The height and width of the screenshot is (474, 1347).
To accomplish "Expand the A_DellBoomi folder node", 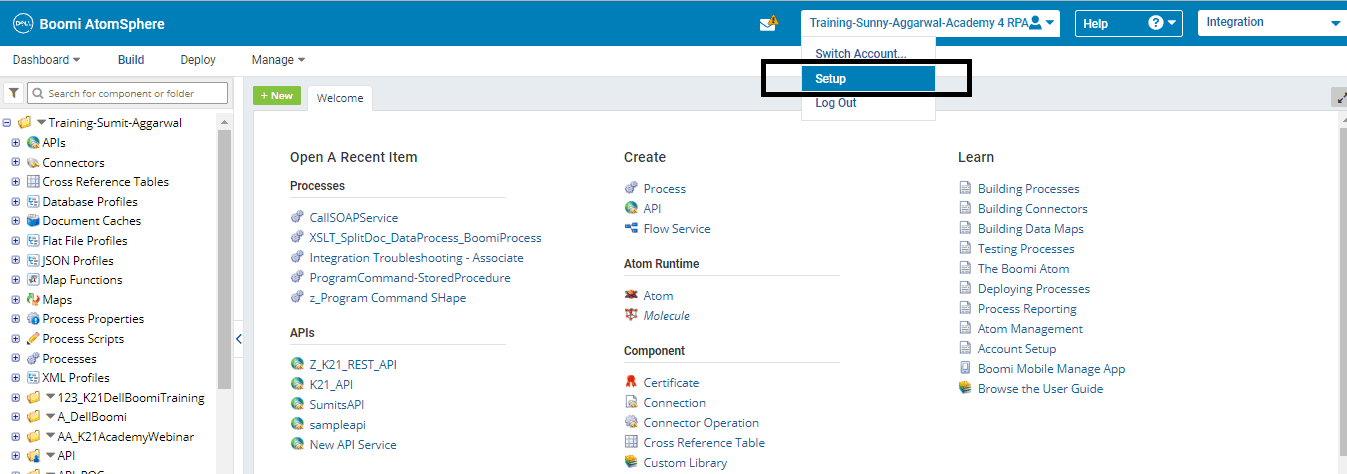I will pos(15,417).
